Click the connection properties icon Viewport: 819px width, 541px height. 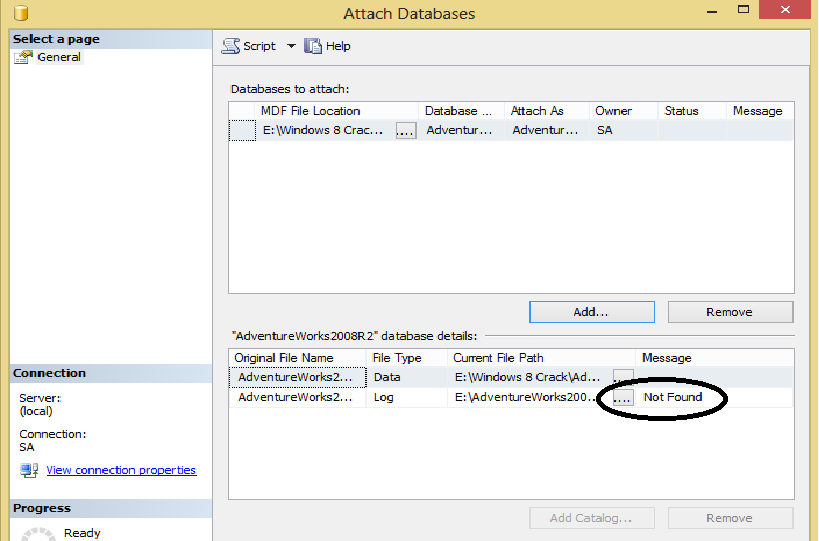click(x=29, y=470)
